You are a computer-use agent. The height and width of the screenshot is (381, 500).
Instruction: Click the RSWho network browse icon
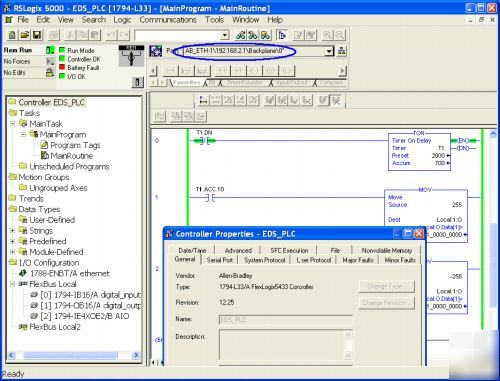click(342, 51)
